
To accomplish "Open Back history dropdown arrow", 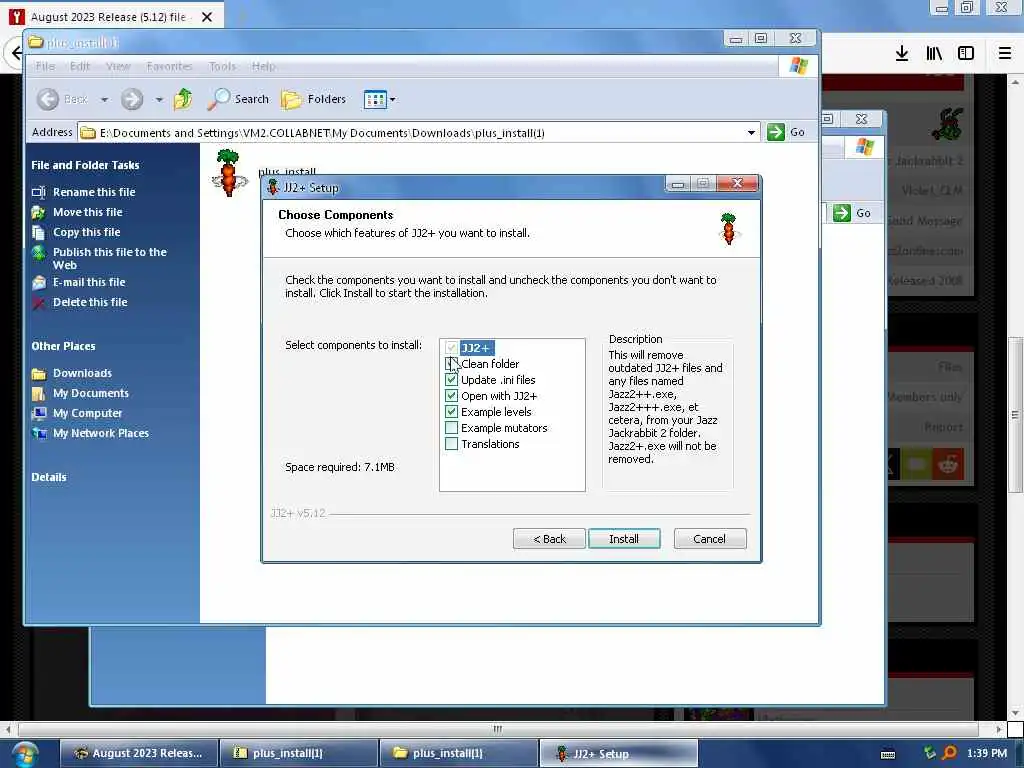I will tap(104, 100).
